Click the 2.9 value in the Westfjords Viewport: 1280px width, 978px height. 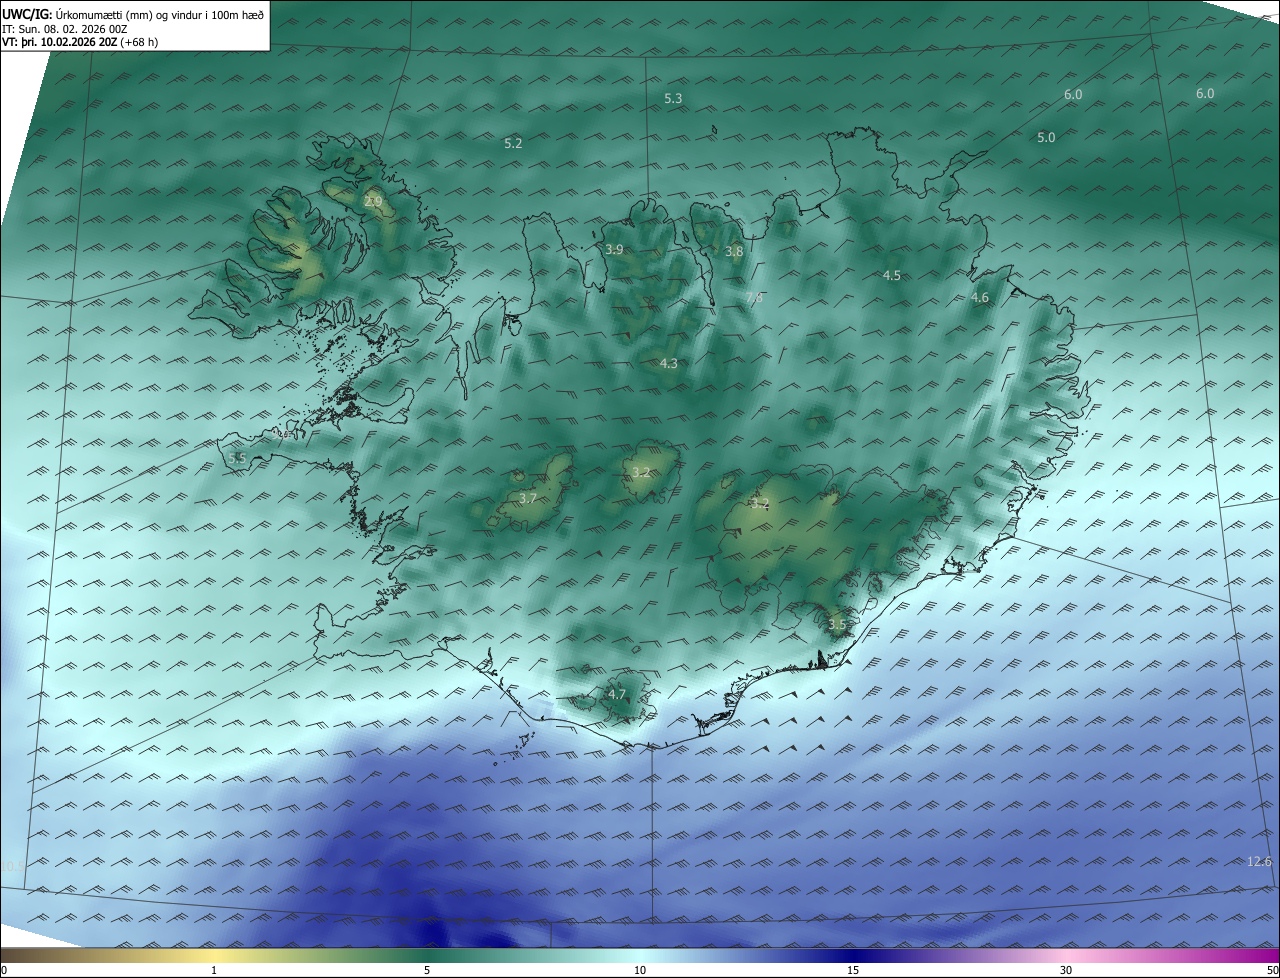point(373,201)
